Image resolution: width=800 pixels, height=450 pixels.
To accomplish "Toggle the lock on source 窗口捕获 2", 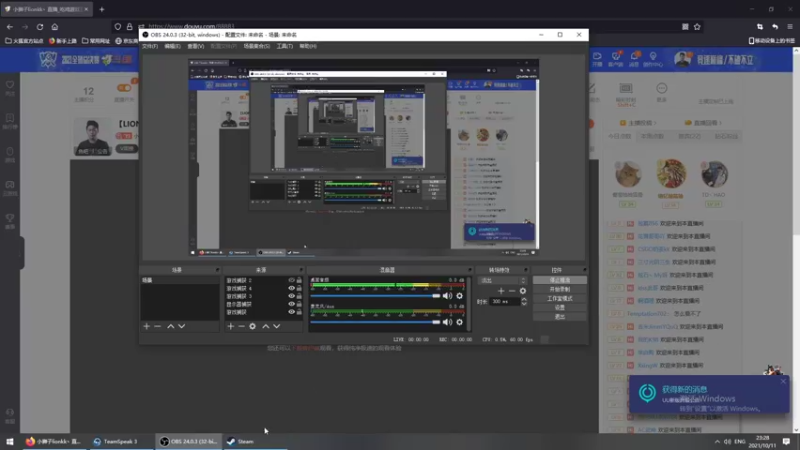I will click(x=299, y=280).
